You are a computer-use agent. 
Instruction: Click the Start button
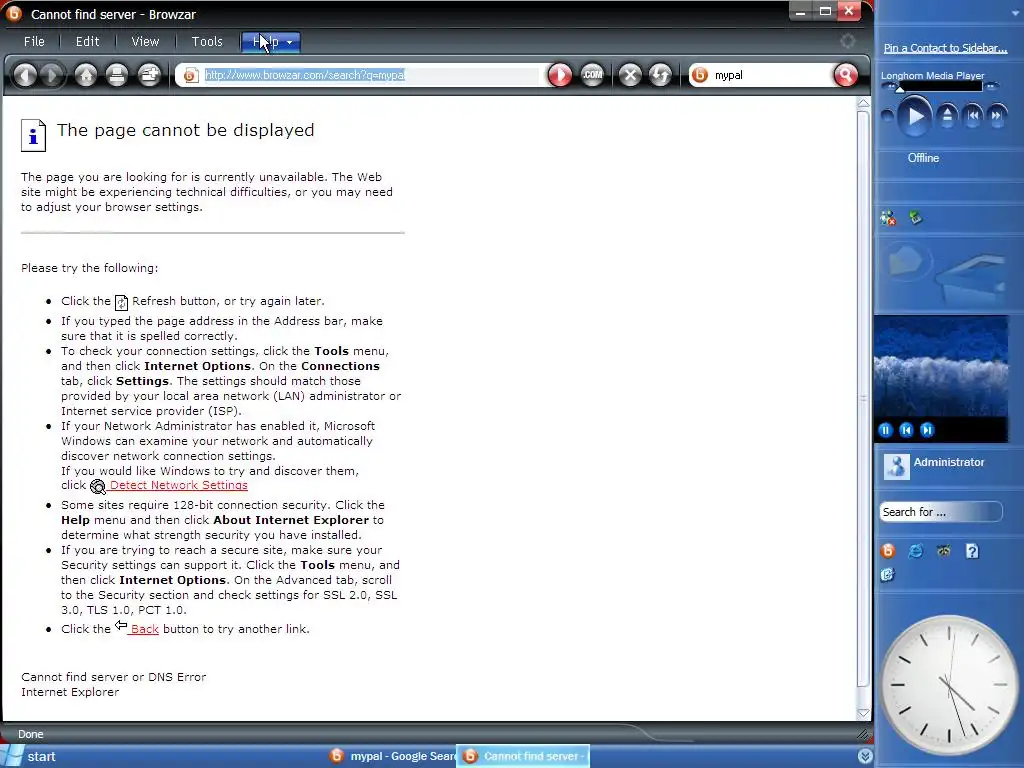(x=31, y=756)
